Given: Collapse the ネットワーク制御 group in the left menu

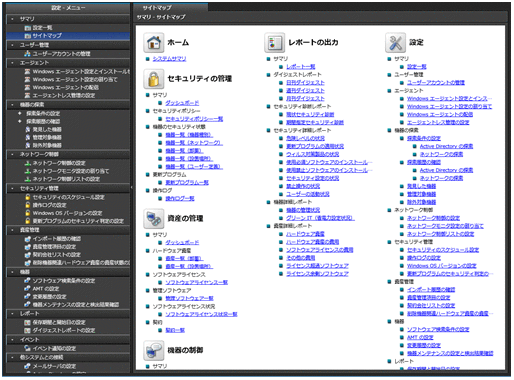Looking at the screenshot, I should [12, 154].
